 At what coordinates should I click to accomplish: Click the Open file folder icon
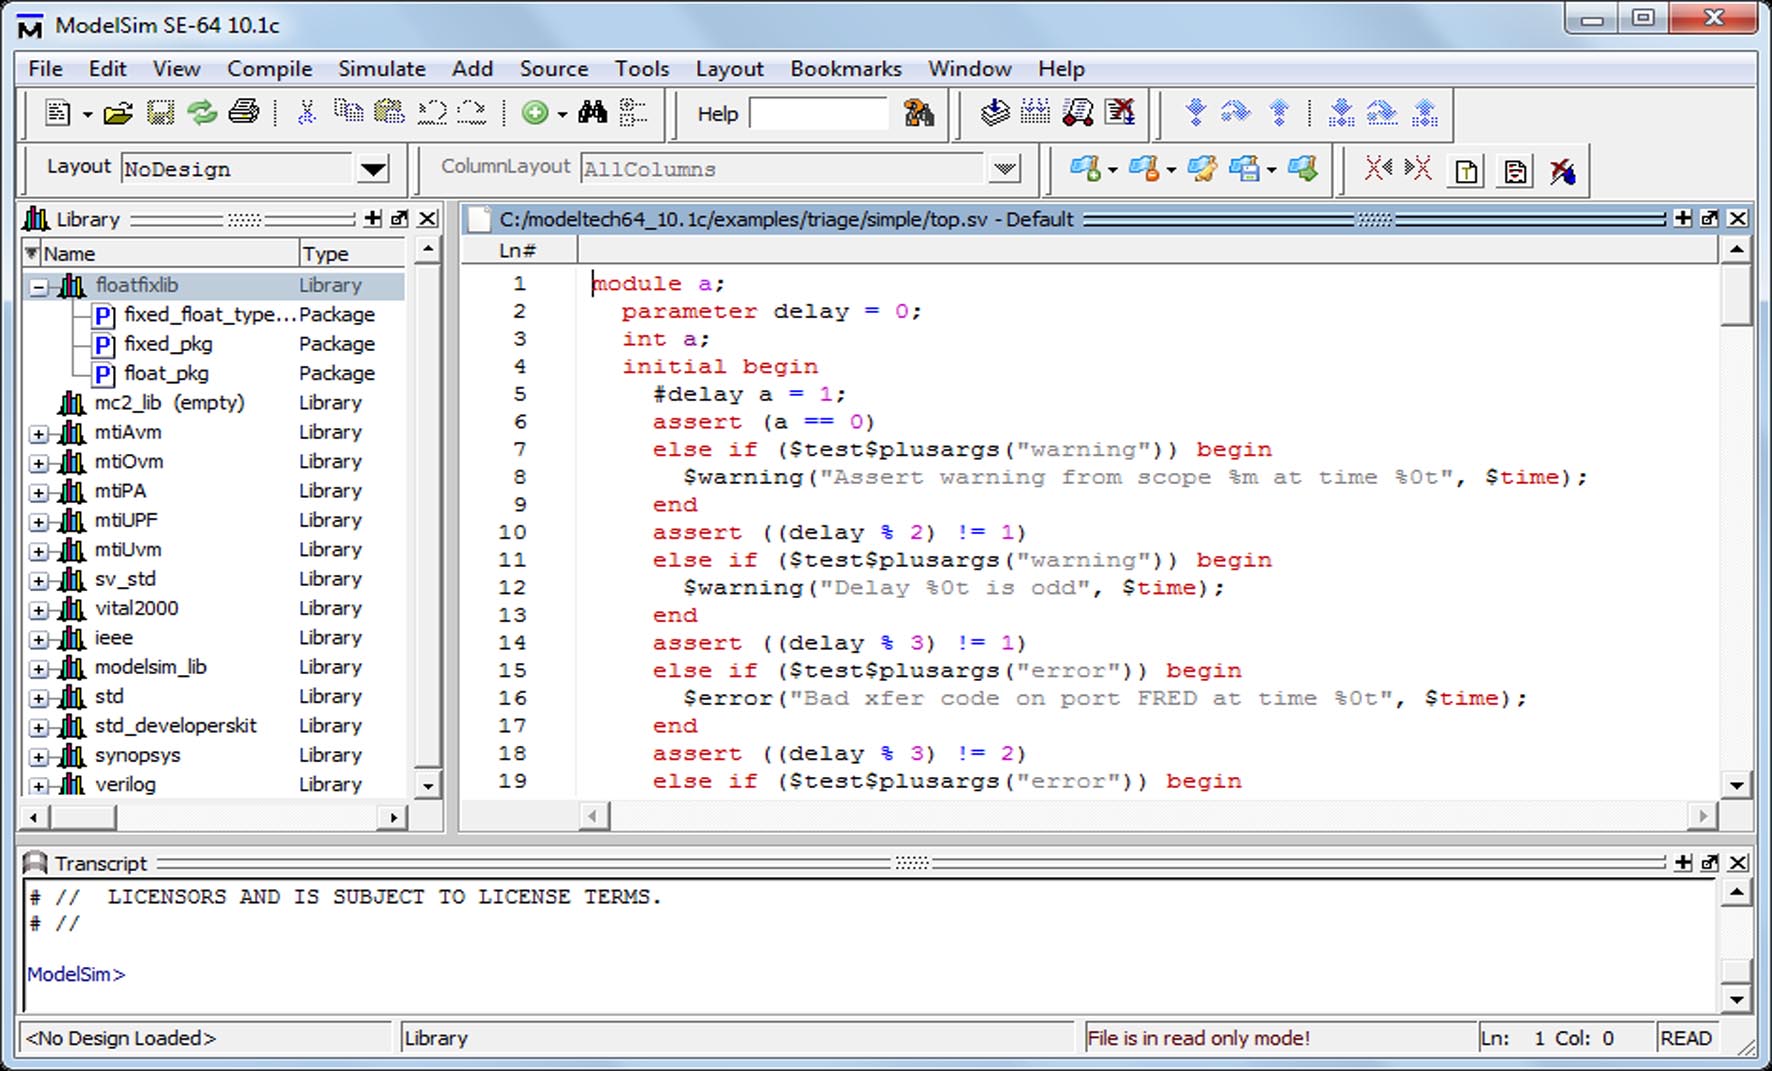(118, 113)
